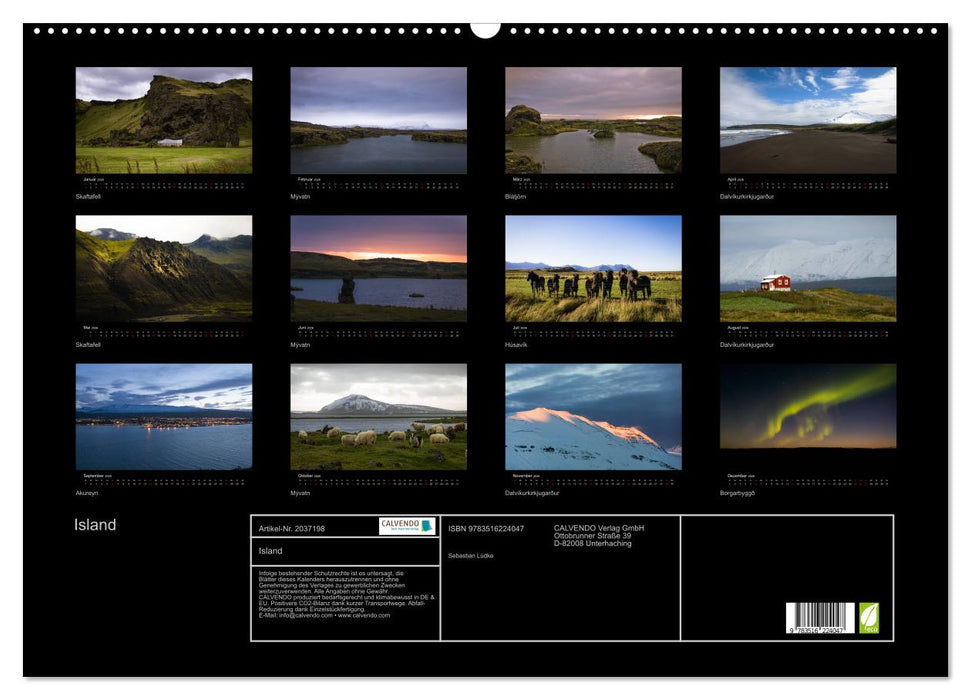Select the green eco certification icon
This screenshot has width=971, height=700.
869,618
